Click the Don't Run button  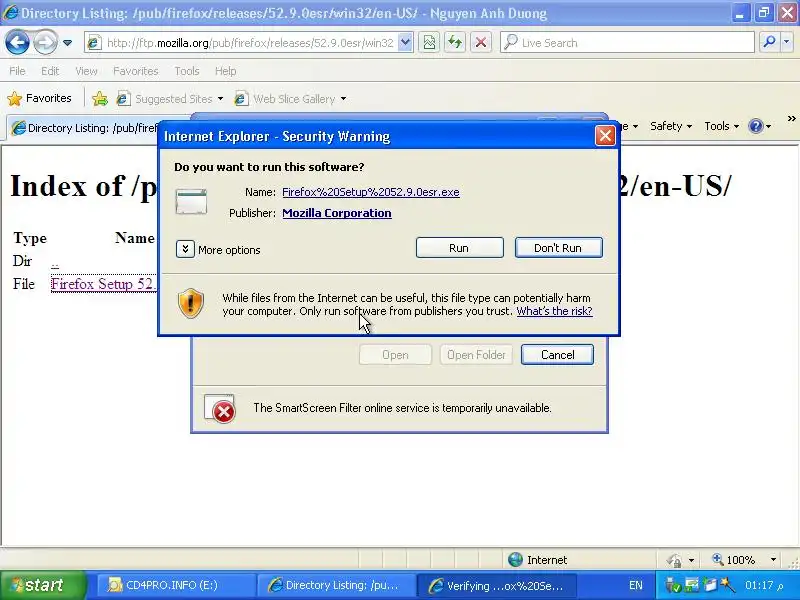tap(558, 248)
